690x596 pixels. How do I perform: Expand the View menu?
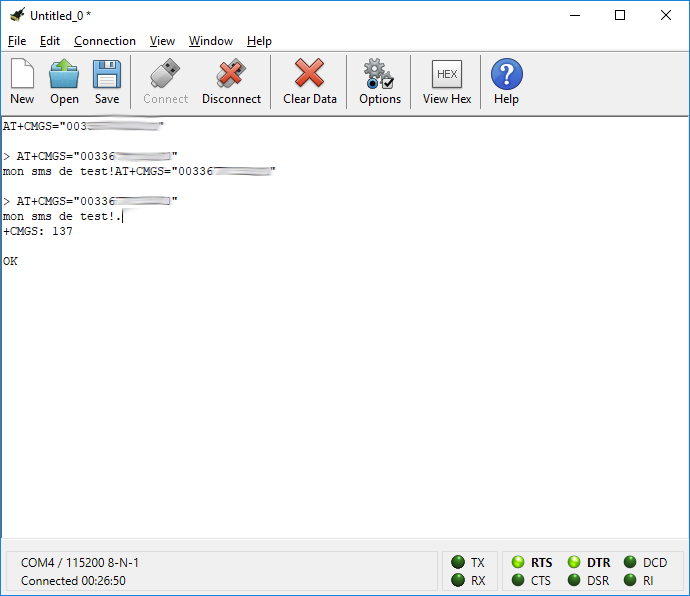point(162,41)
